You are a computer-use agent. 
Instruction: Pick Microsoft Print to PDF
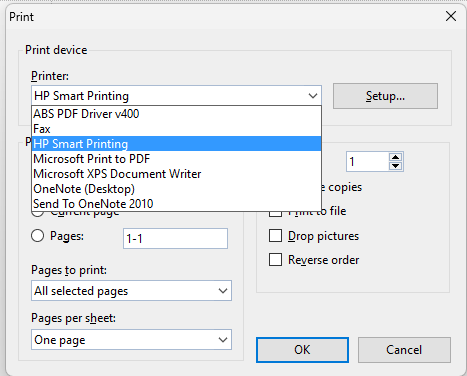(x=176, y=159)
